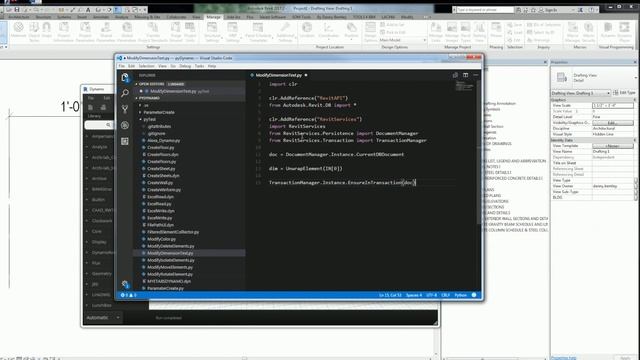Click the Save icon in Revit quick access toolbar
The image size is (640, 360).
[x=17, y=9]
